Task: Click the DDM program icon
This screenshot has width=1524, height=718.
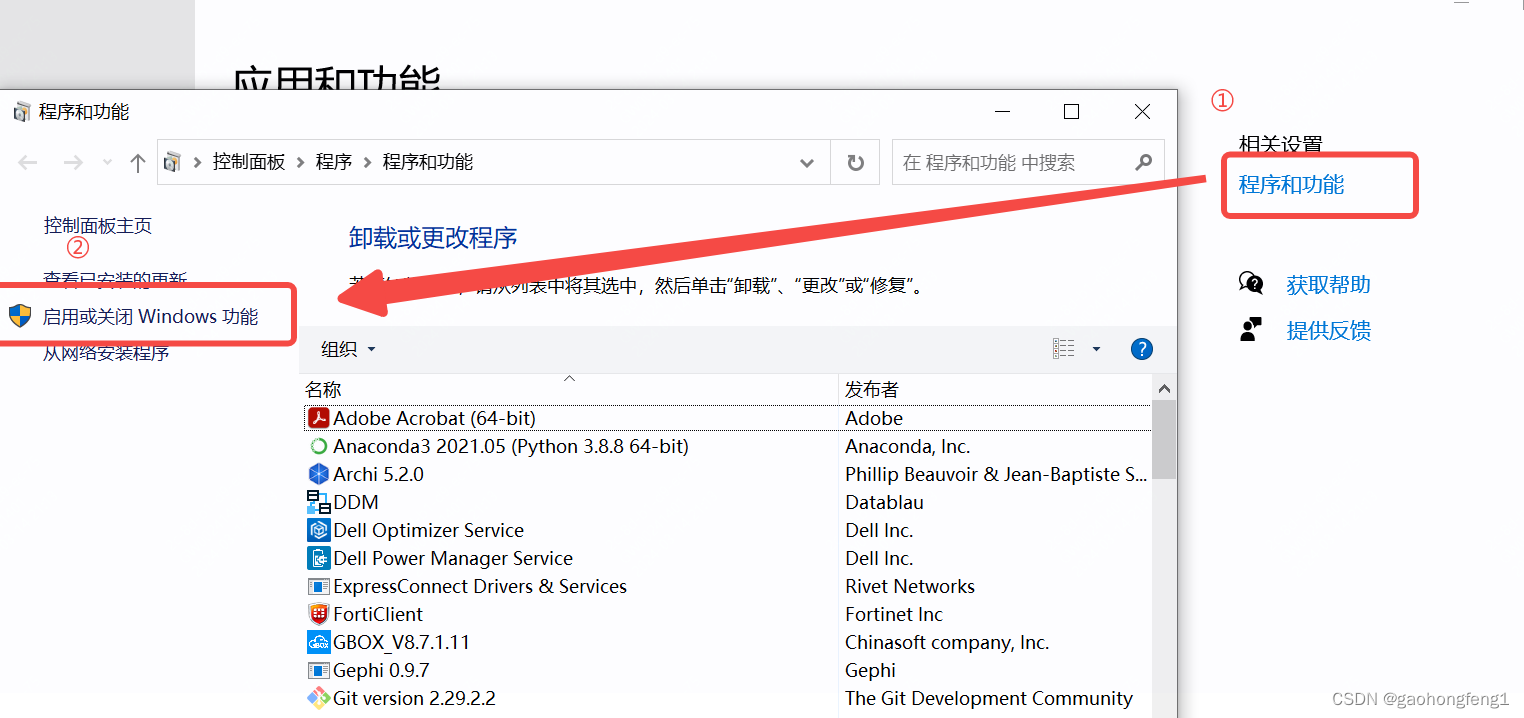Action: pos(318,501)
